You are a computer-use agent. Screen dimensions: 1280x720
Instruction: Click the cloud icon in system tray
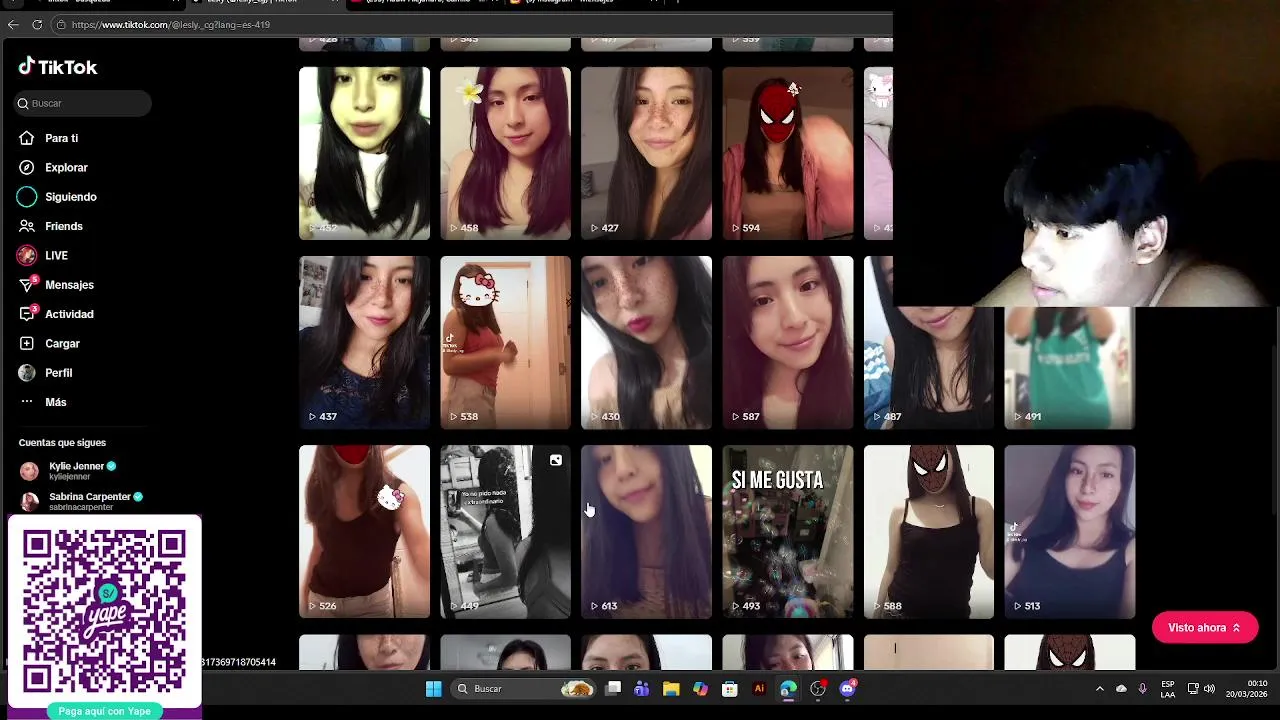coord(1121,689)
